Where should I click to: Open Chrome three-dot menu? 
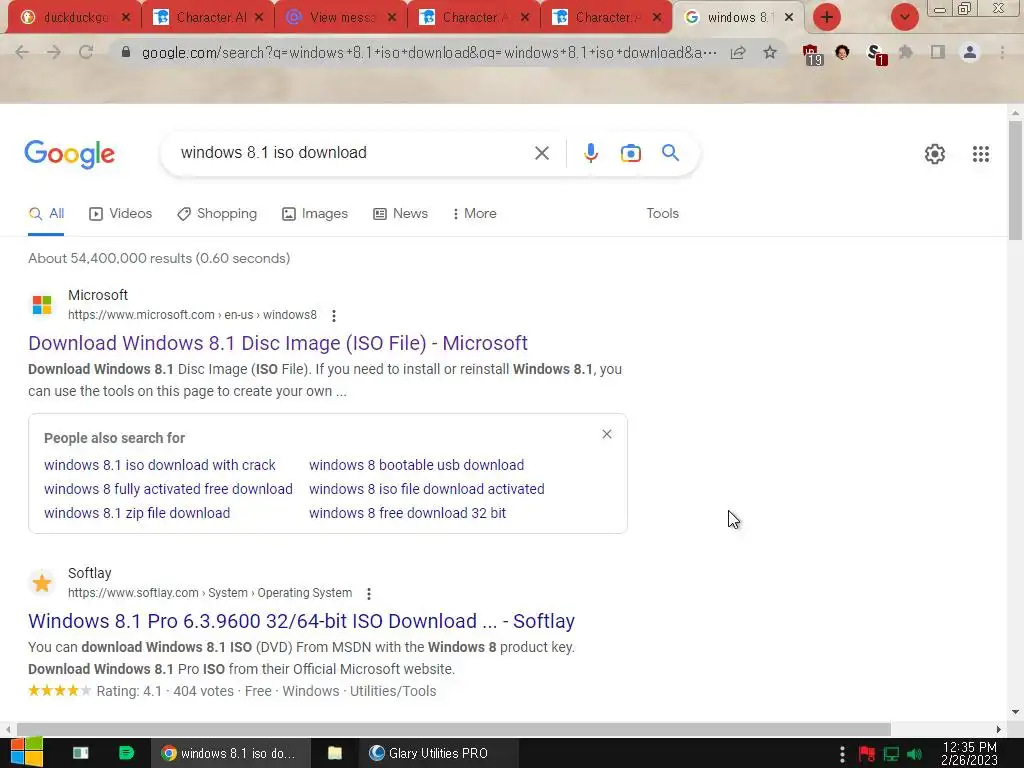tap(1002, 52)
